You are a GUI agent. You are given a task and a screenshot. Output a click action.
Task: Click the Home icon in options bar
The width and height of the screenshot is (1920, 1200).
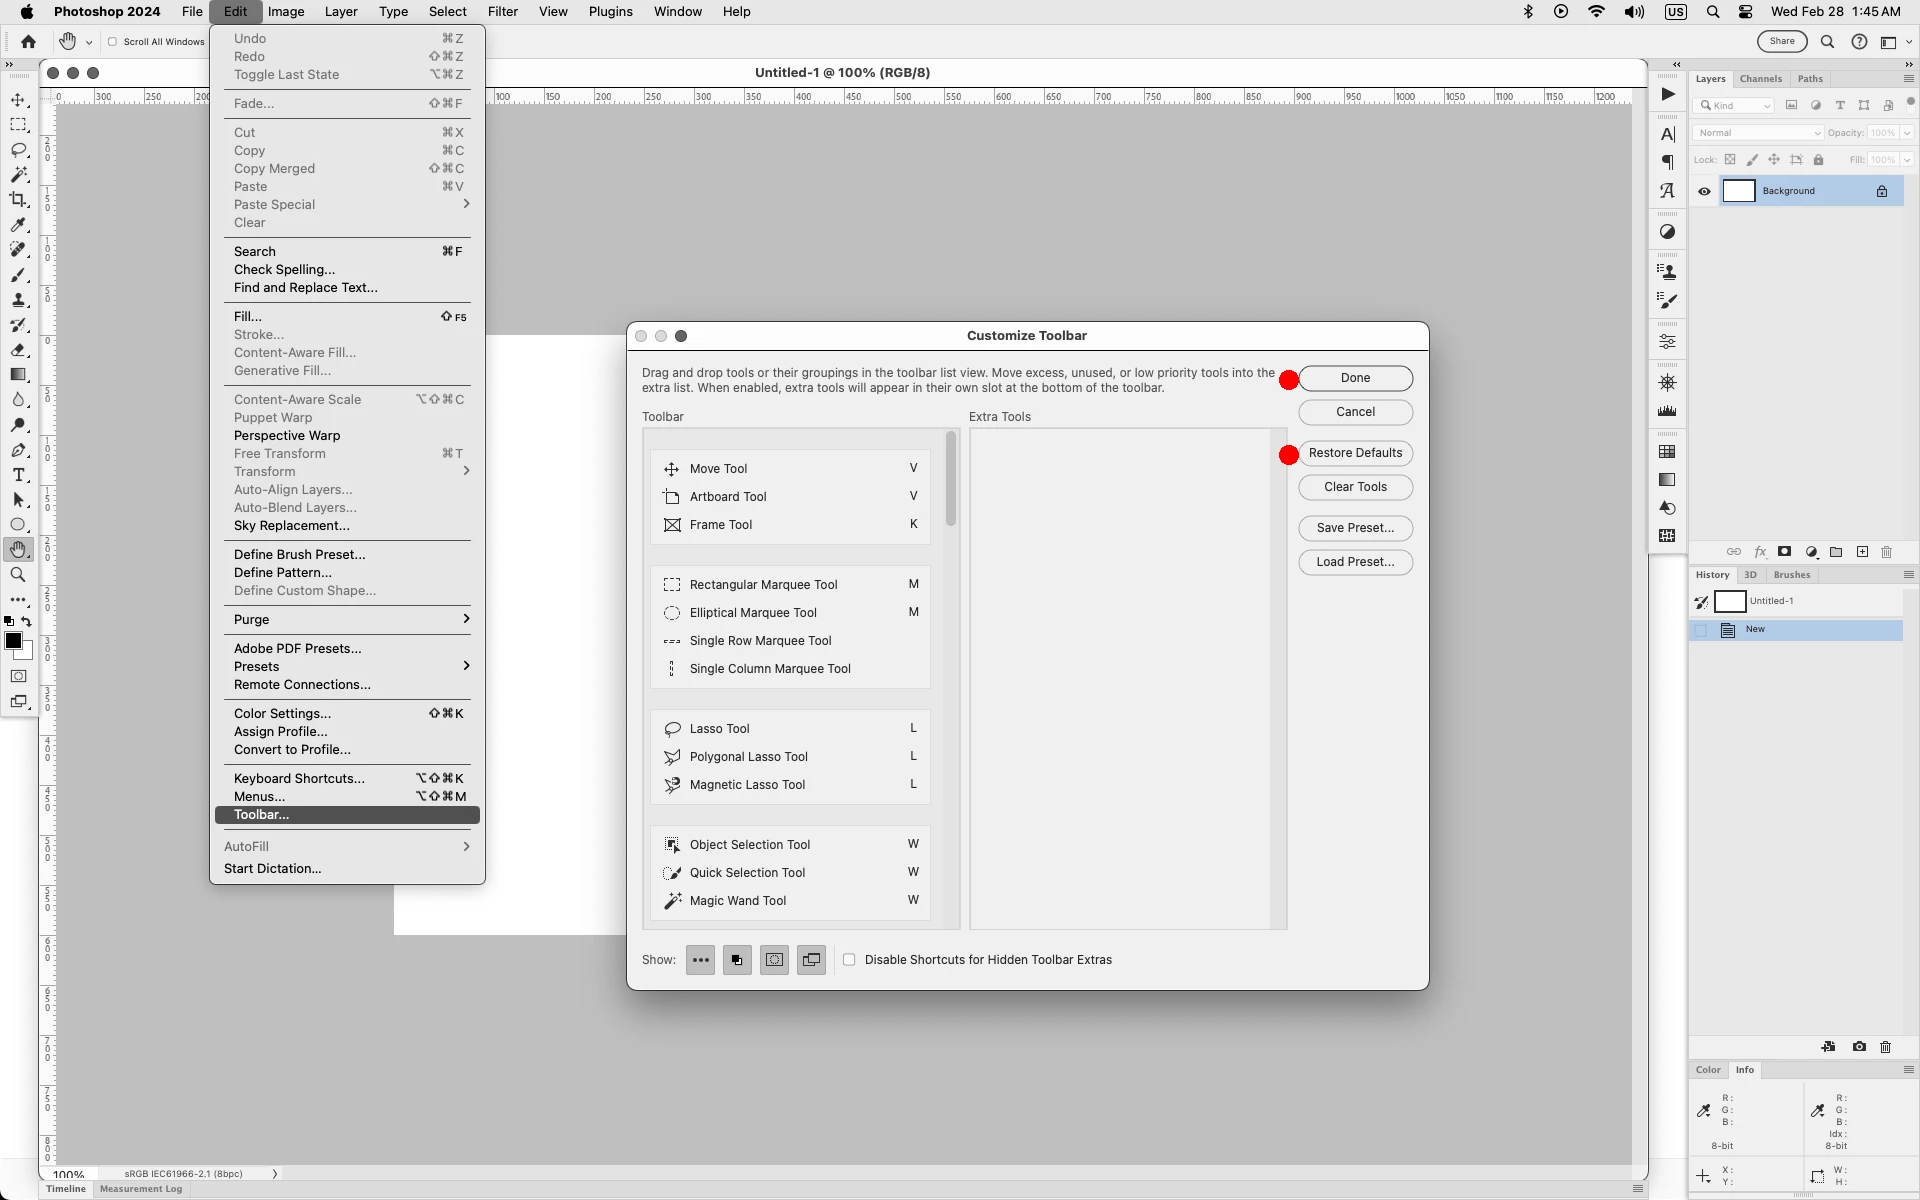click(28, 42)
